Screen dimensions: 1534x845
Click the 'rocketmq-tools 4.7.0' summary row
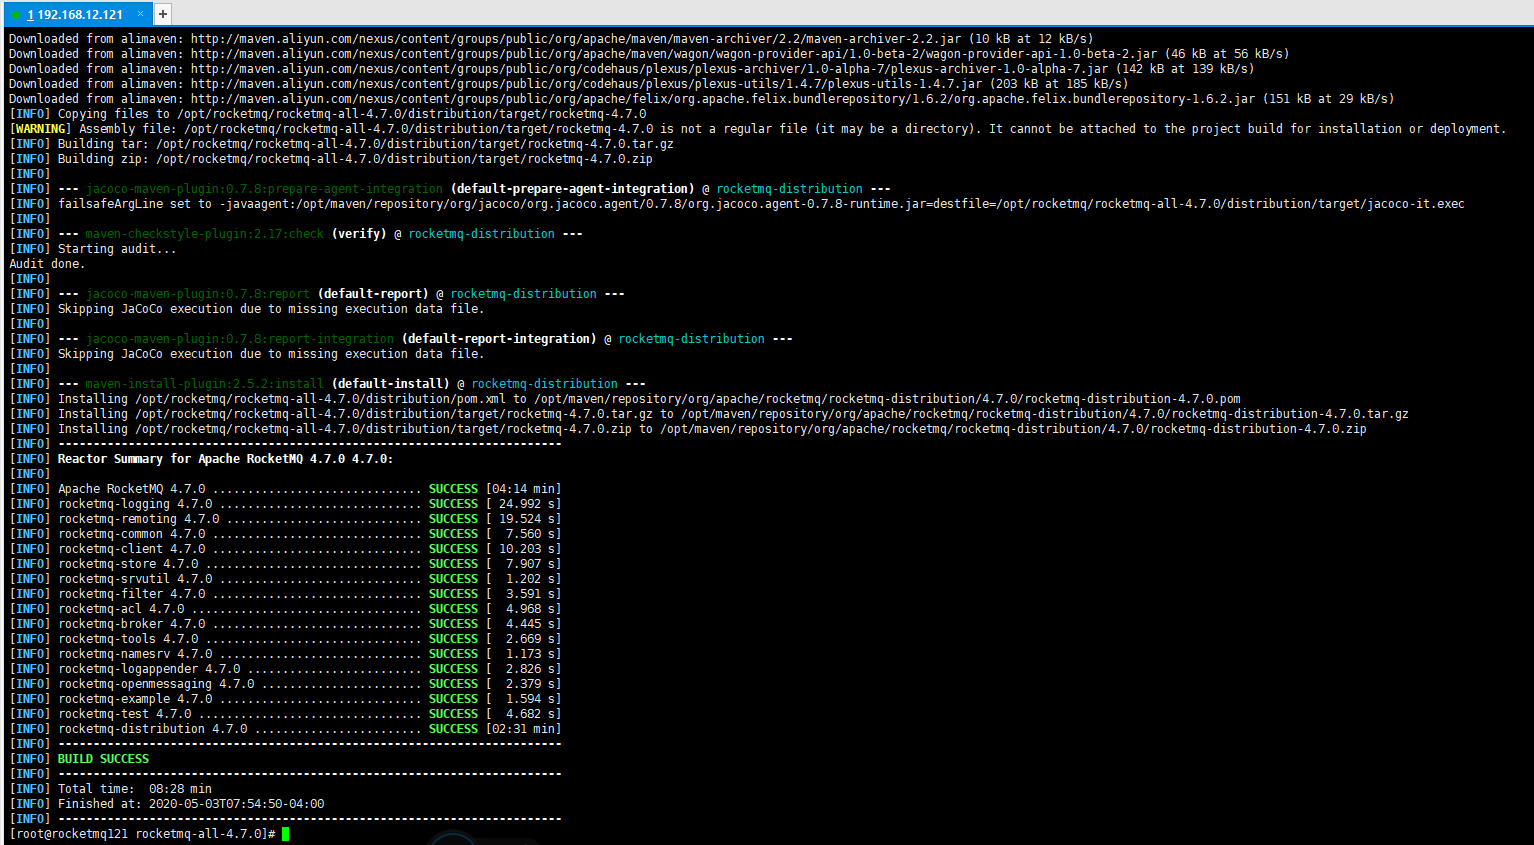285,639
